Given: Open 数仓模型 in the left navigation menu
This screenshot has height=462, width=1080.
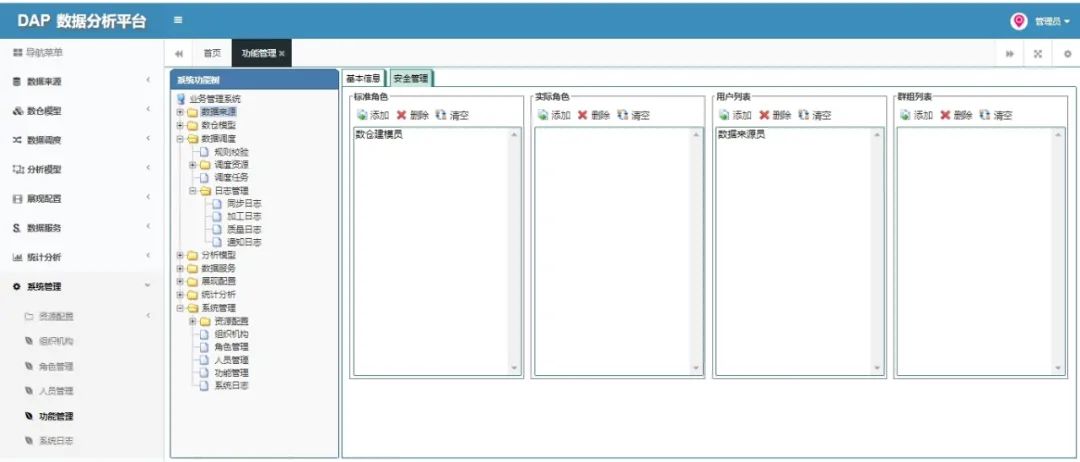Looking at the screenshot, I should (82, 110).
